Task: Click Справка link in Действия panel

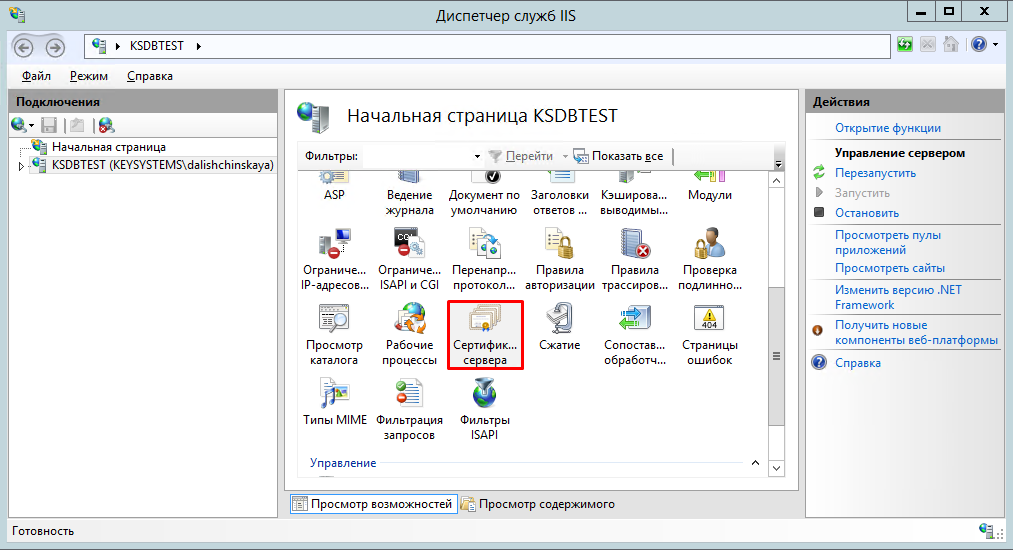Action: tap(857, 363)
